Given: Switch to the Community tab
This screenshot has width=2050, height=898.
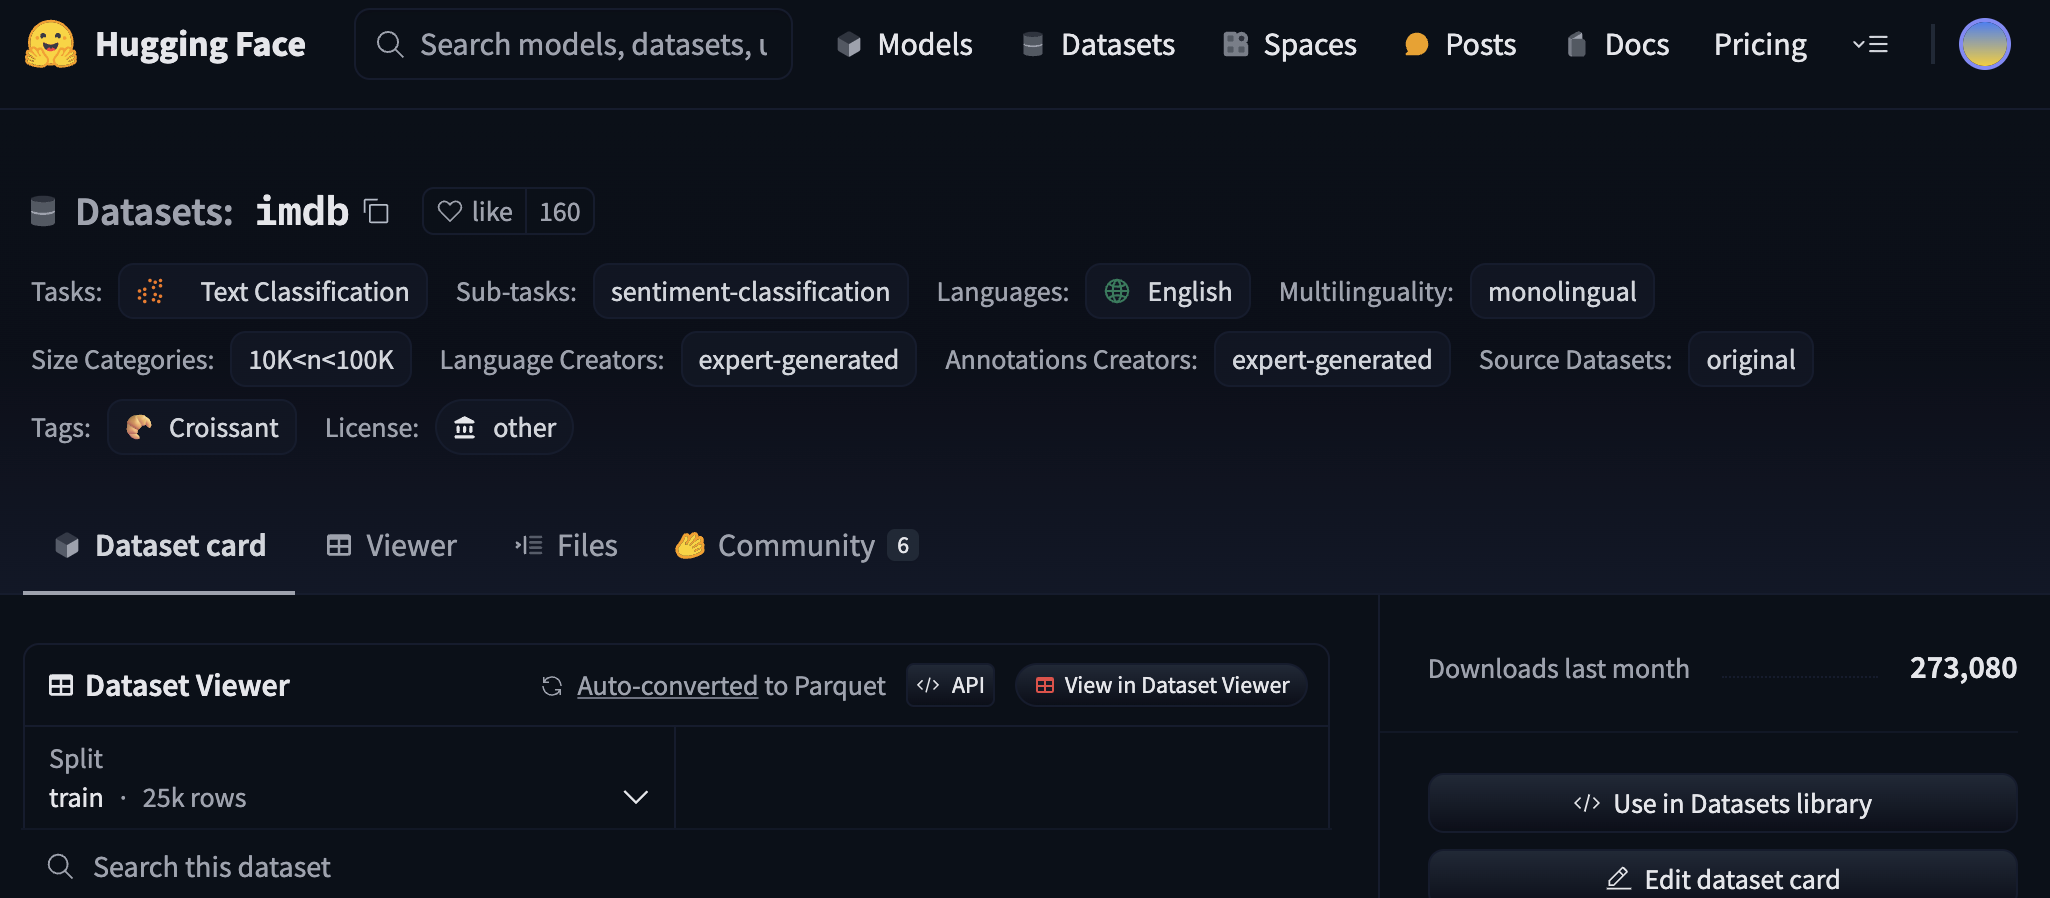Looking at the screenshot, I should click(796, 545).
